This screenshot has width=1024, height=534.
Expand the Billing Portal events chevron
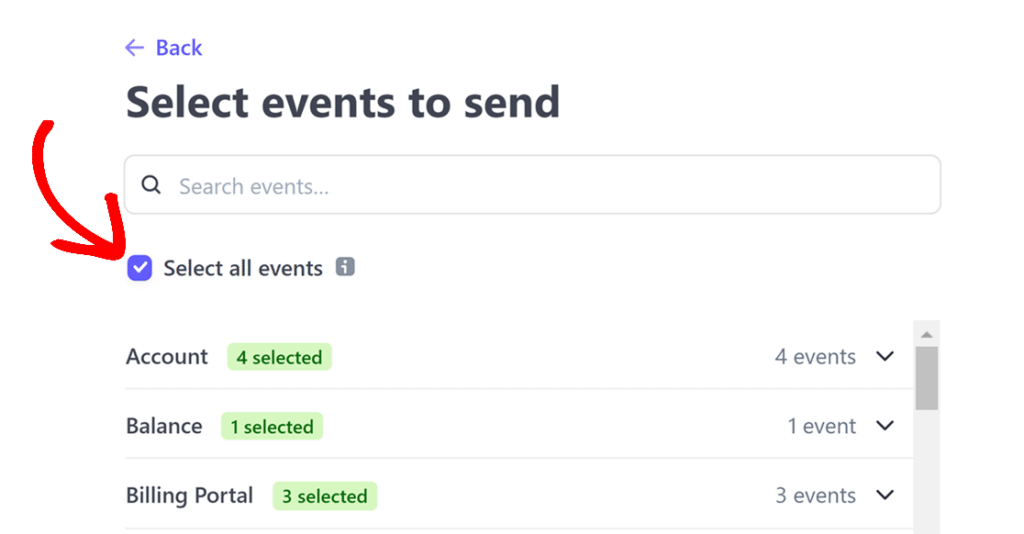(885, 495)
